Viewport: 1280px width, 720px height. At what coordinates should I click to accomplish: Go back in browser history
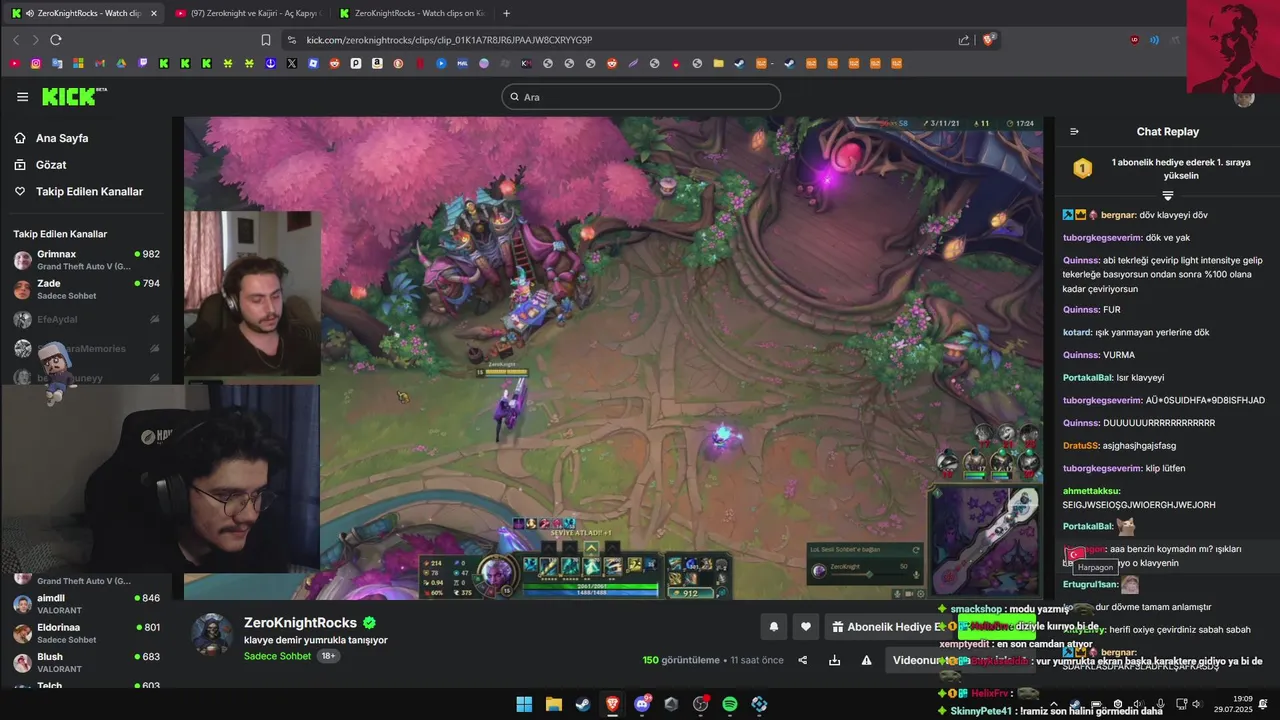pos(16,40)
